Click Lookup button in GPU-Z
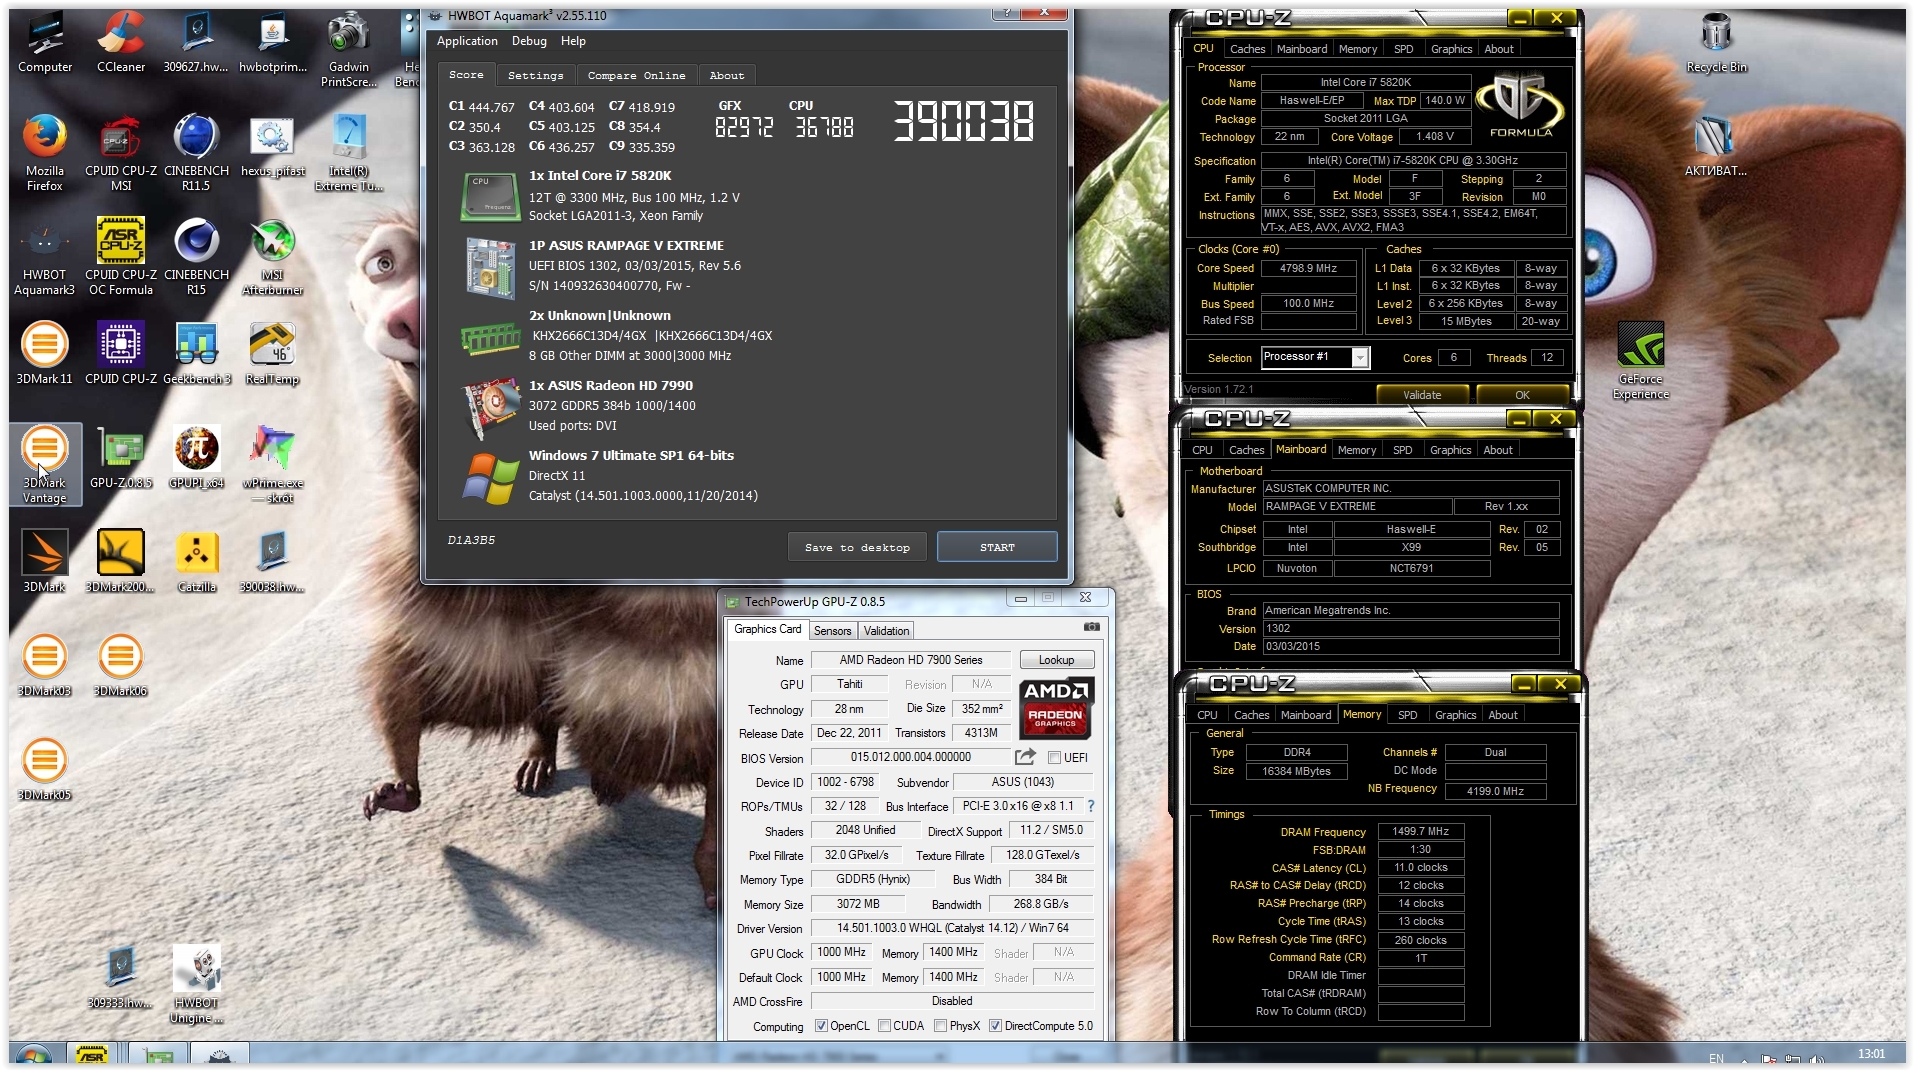 point(1056,660)
